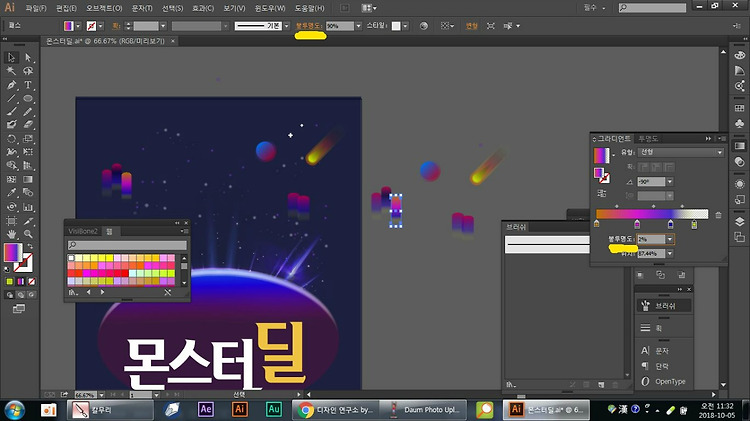Select the Pencil tool
Image resolution: width=750 pixels, height=421 pixels.
(28, 111)
